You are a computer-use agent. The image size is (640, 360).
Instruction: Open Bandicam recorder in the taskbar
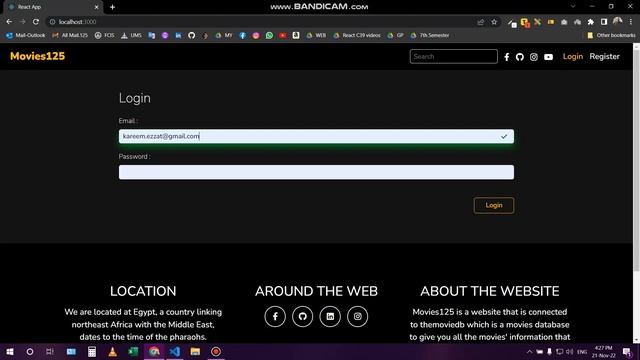(x=216, y=351)
